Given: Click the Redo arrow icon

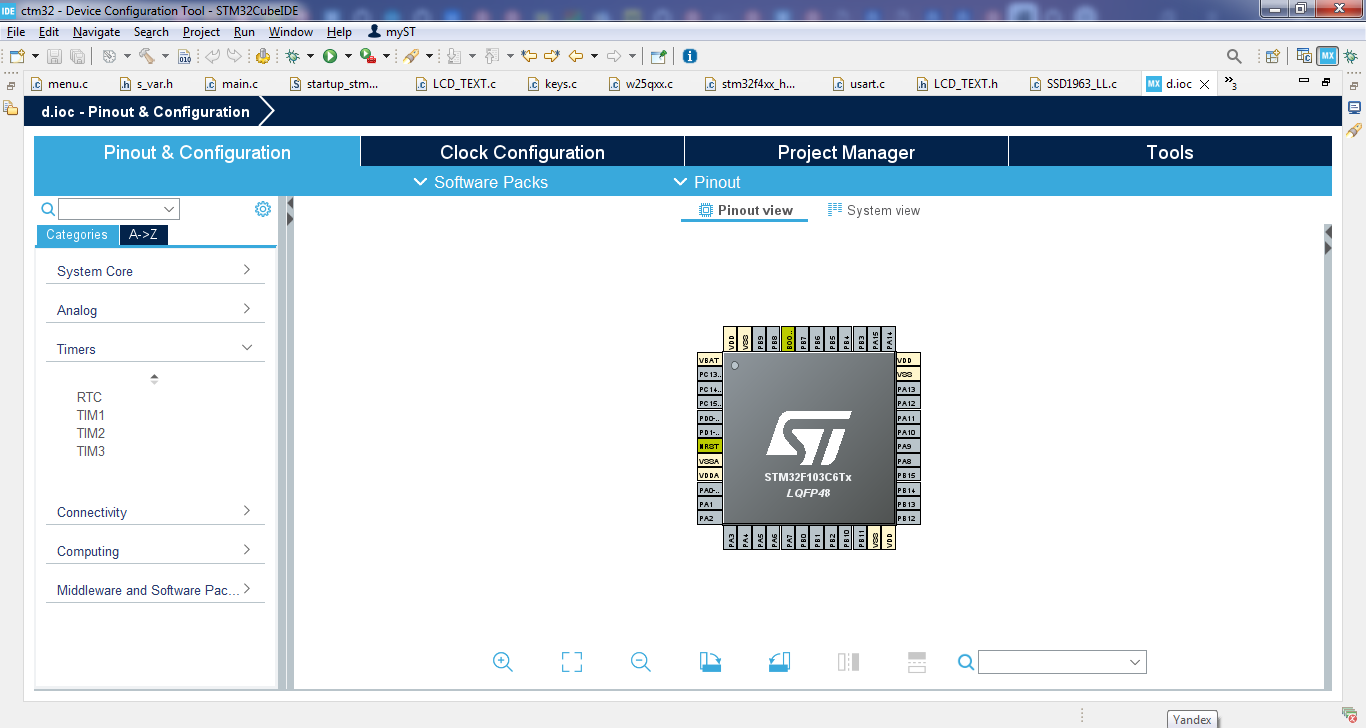Looking at the screenshot, I should tap(234, 56).
